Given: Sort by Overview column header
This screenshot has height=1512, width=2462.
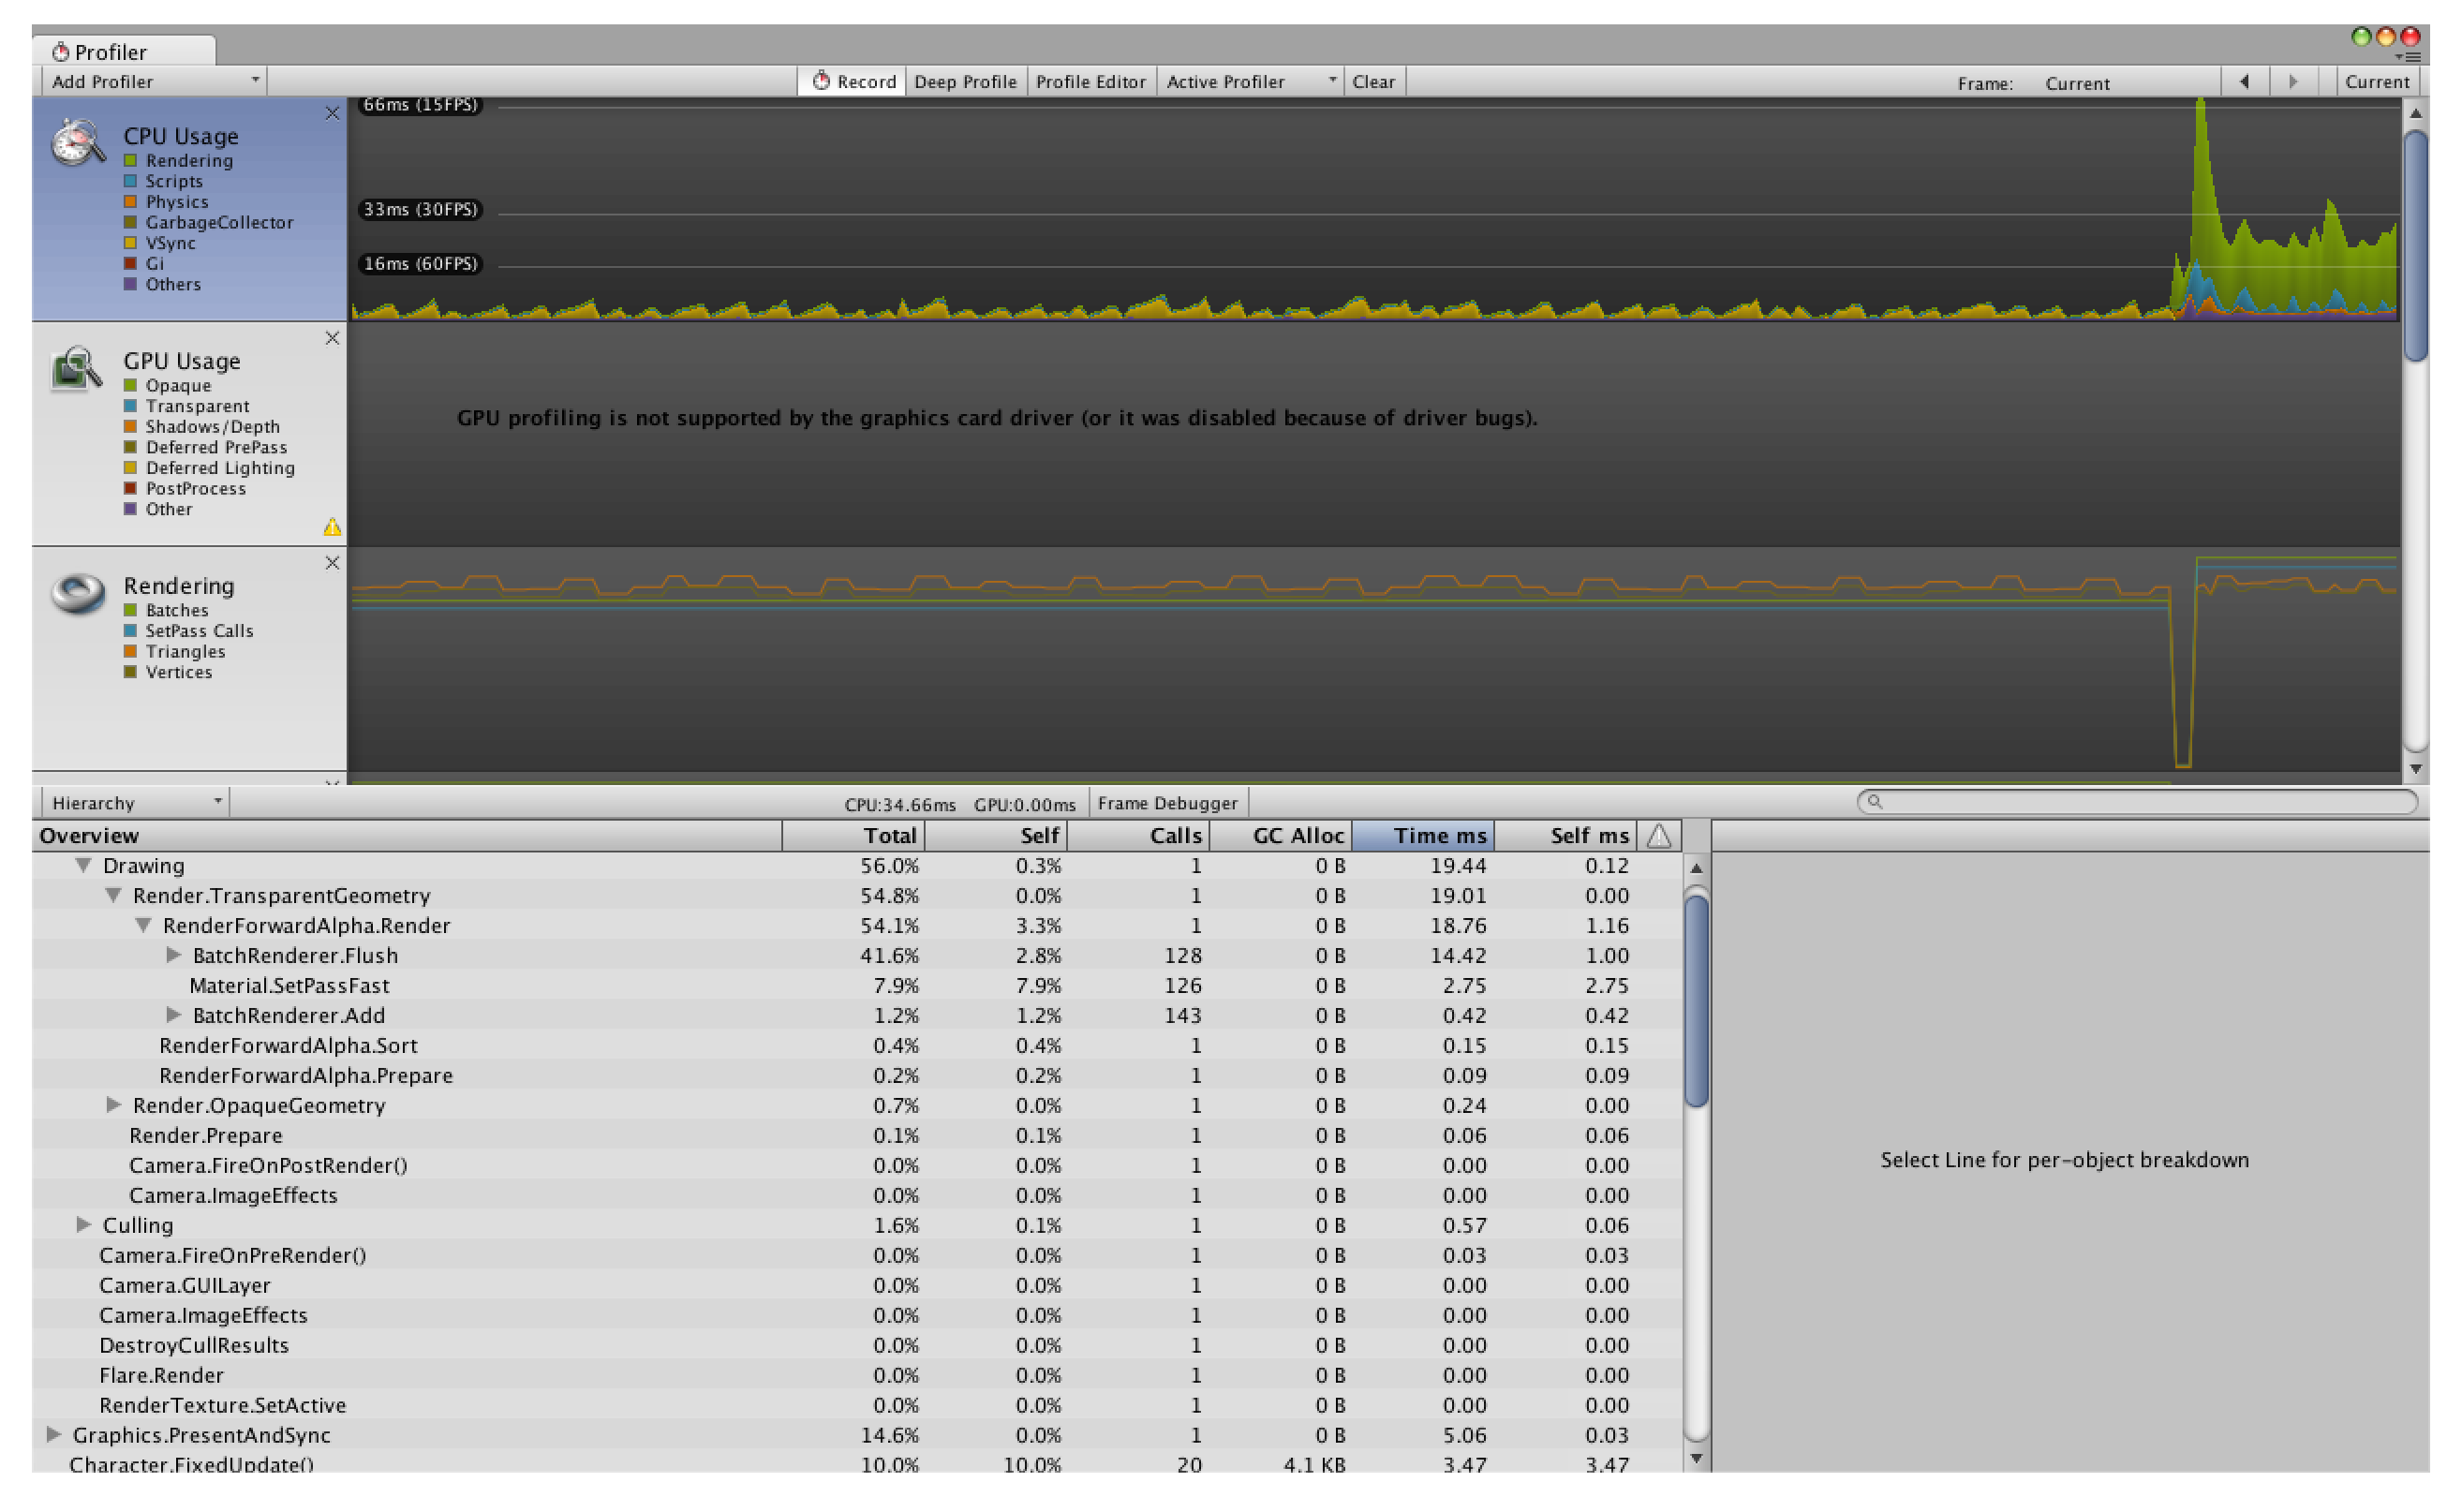Looking at the screenshot, I should click(407, 835).
